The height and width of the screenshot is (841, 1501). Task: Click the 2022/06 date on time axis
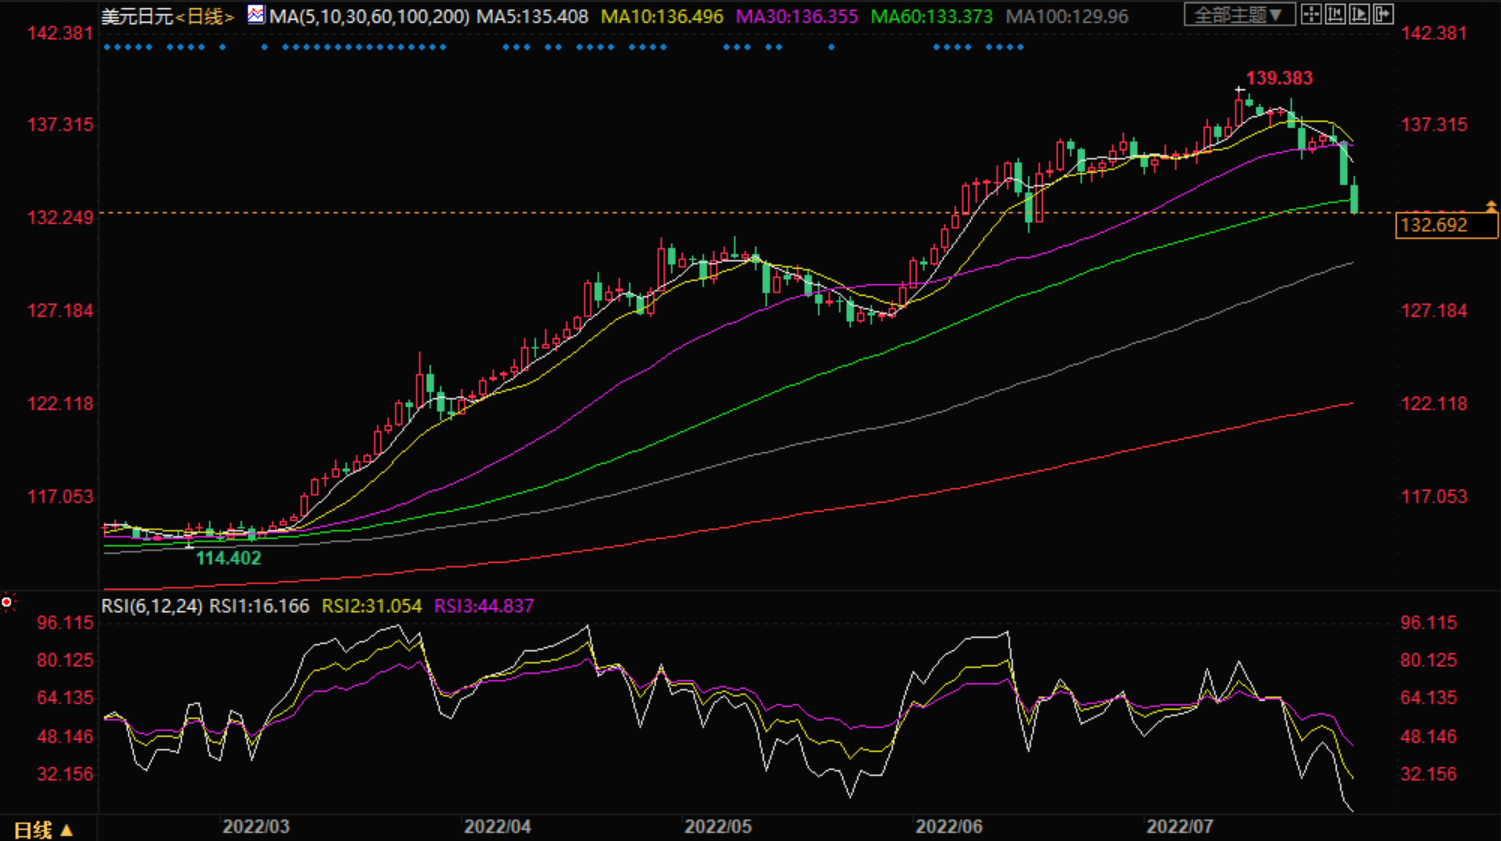point(949,827)
